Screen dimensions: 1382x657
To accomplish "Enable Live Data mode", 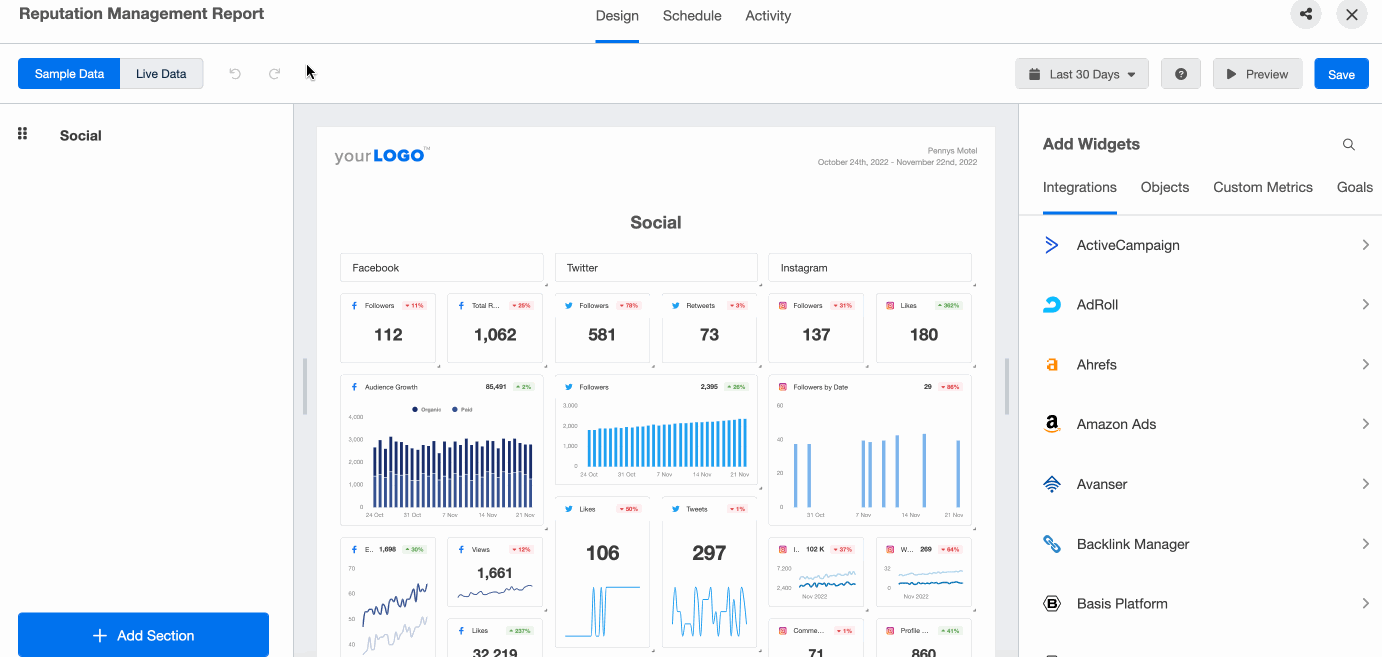I will click(x=161, y=73).
